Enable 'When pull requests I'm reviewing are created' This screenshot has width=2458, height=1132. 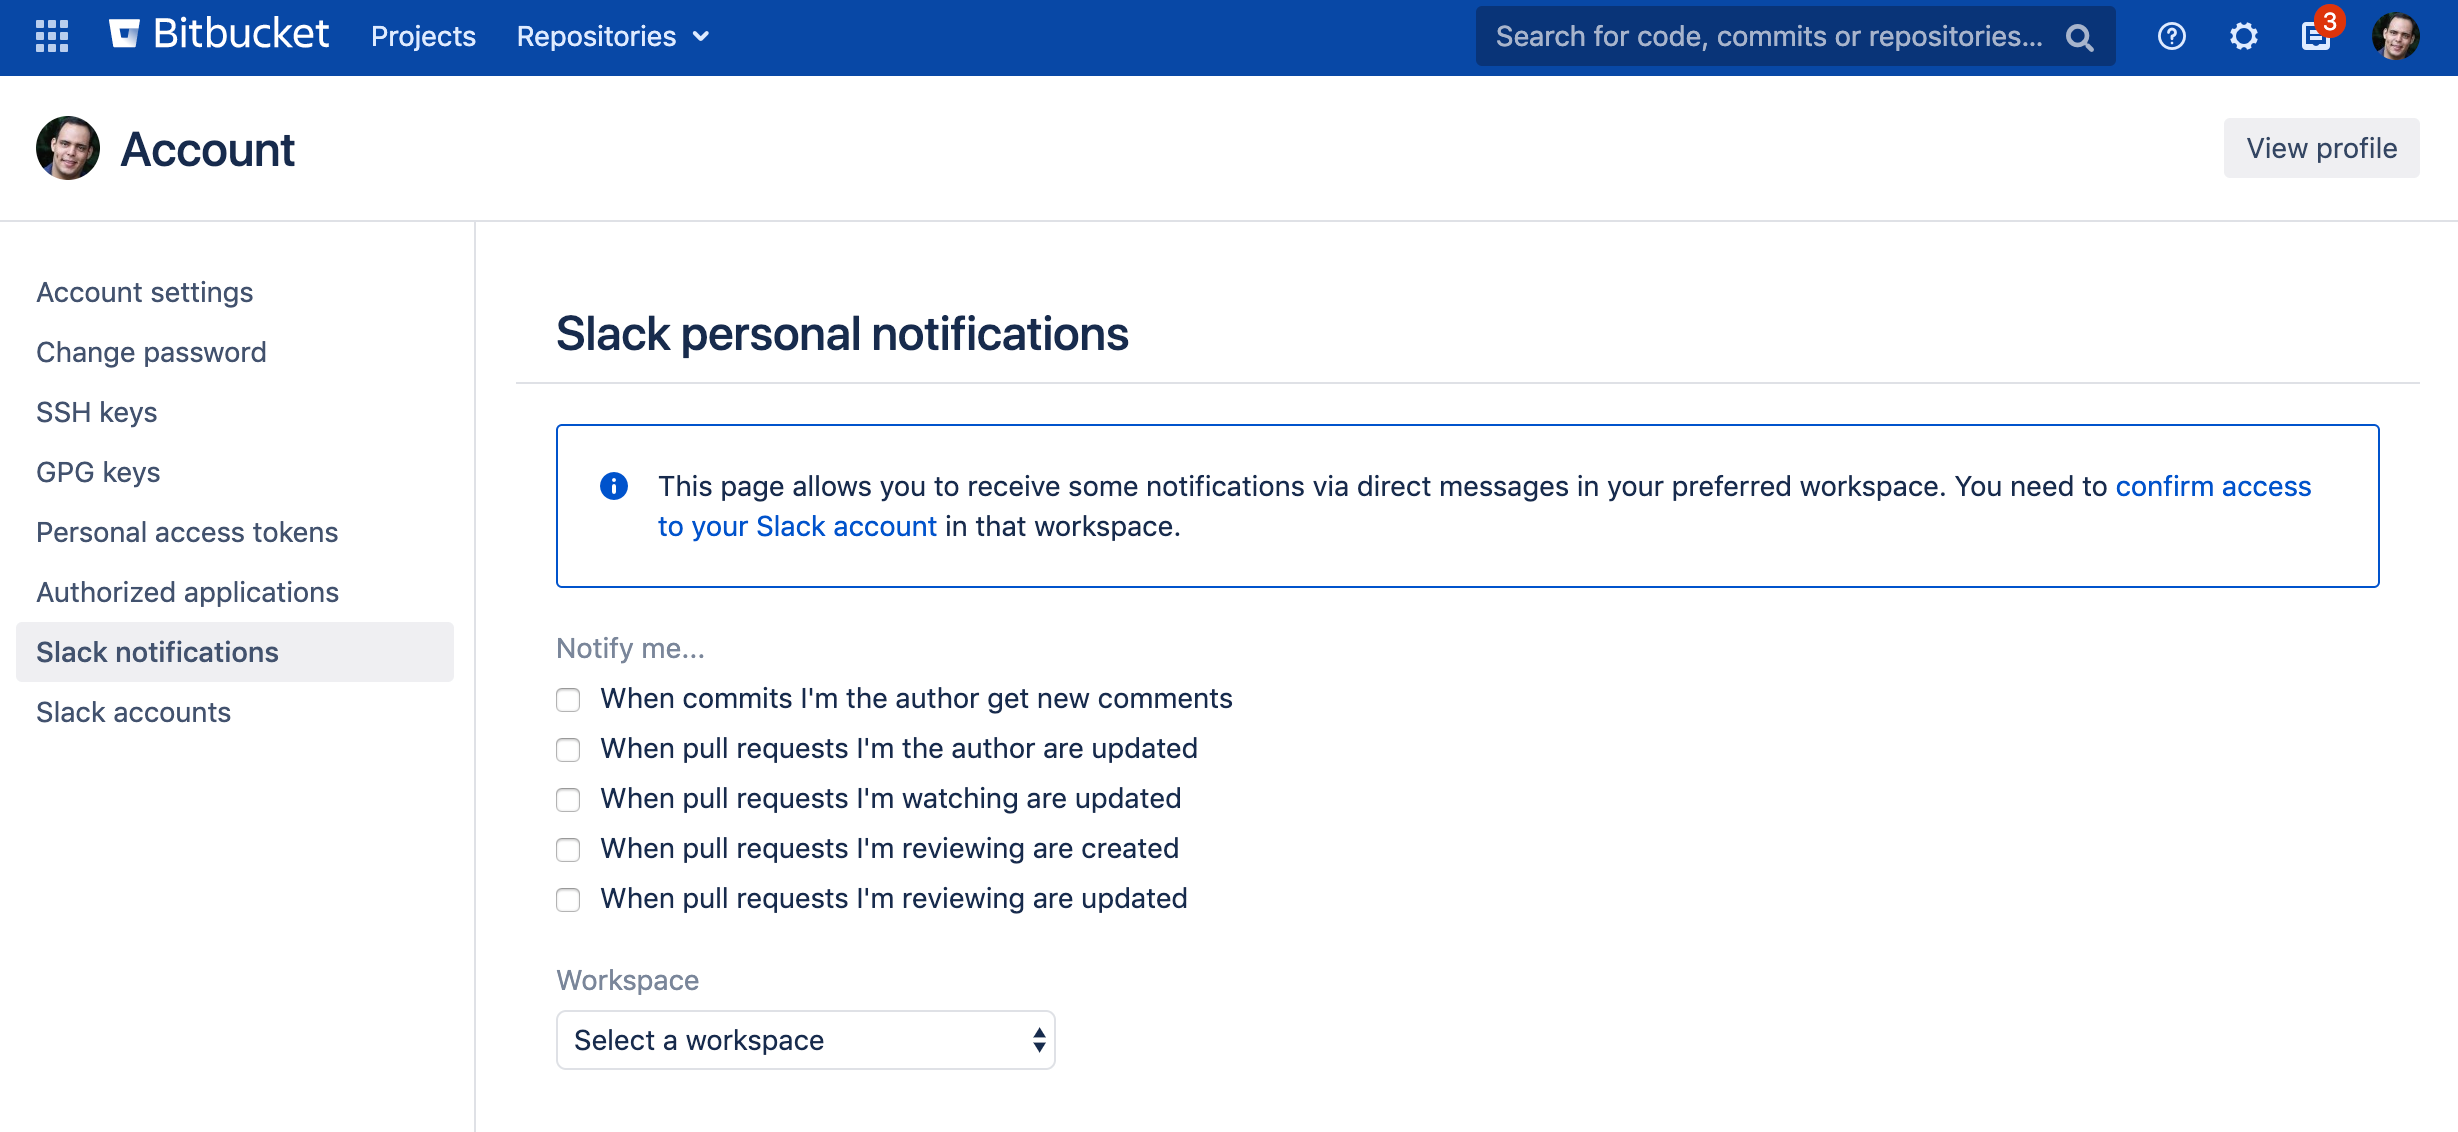[x=569, y=850]
